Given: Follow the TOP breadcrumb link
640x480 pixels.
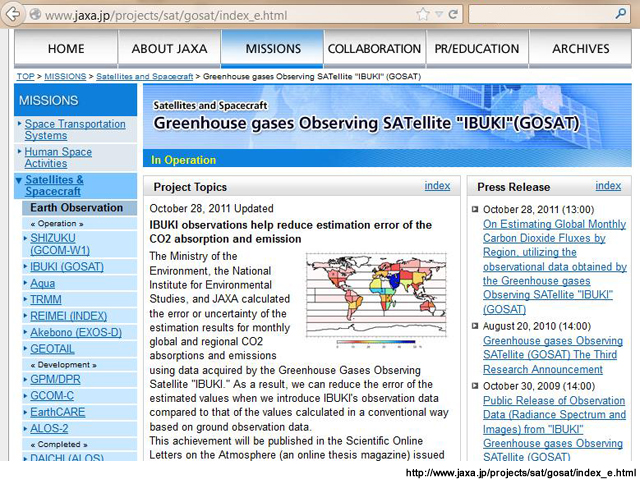Looking at the screenshot, I should click(25, 76).
